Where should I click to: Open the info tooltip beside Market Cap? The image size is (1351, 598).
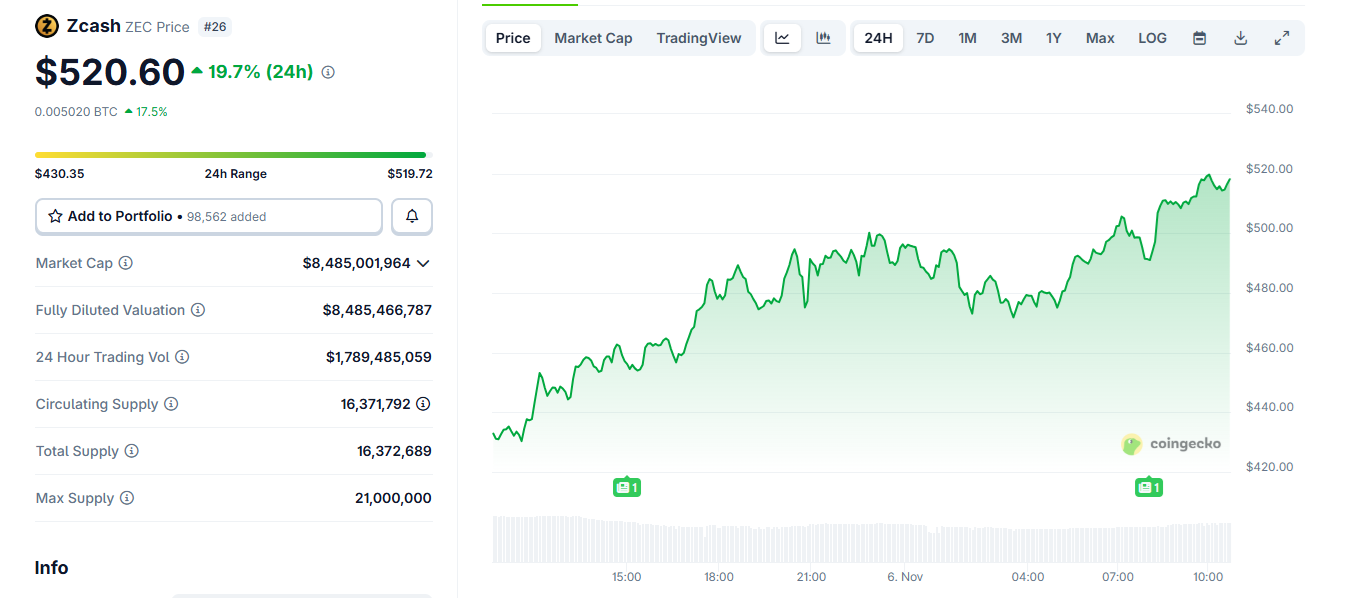click(x=125, y=263)
